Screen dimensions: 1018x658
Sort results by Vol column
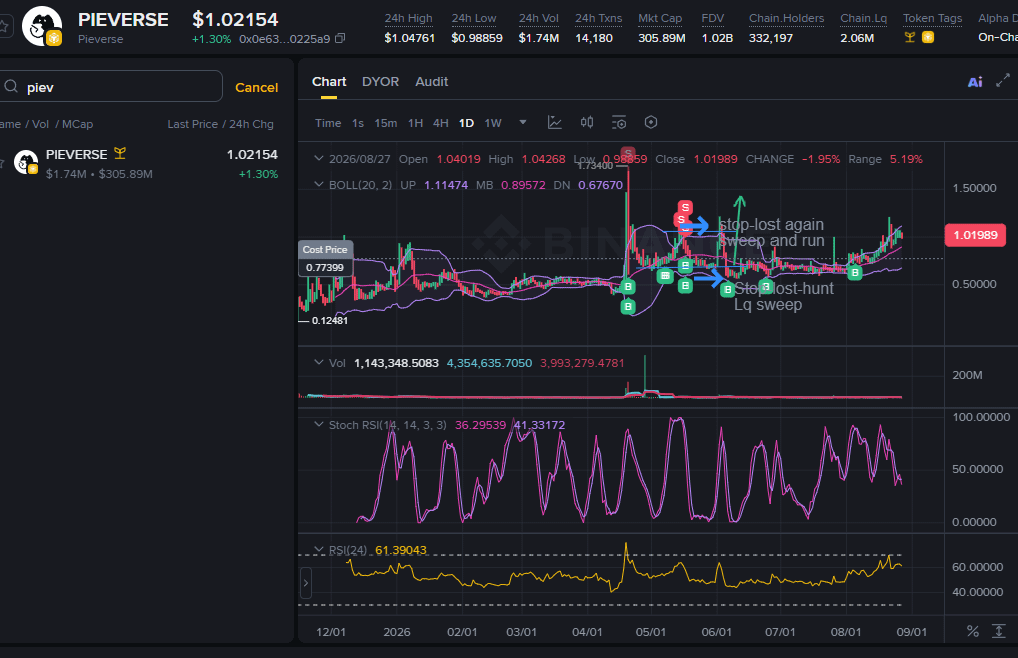coord(40,124)
